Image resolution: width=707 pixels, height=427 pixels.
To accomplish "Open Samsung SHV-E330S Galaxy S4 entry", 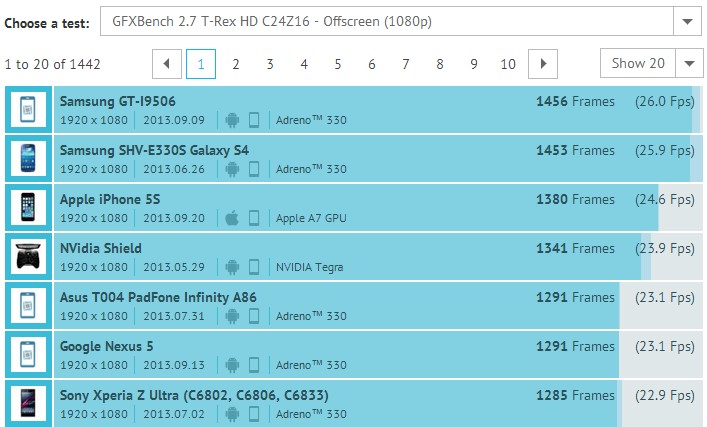I will tap(154, 150).
